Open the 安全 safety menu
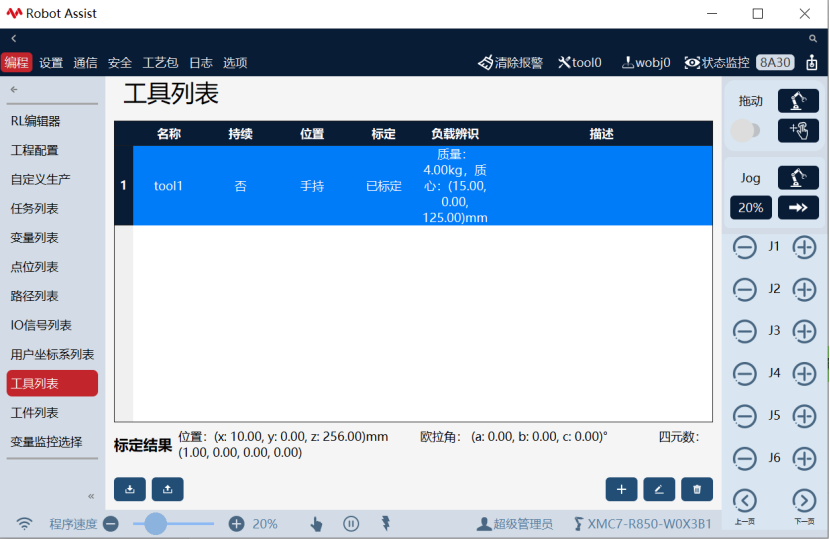This screenshot has height=539, width=830. click(x=120, y=62)
